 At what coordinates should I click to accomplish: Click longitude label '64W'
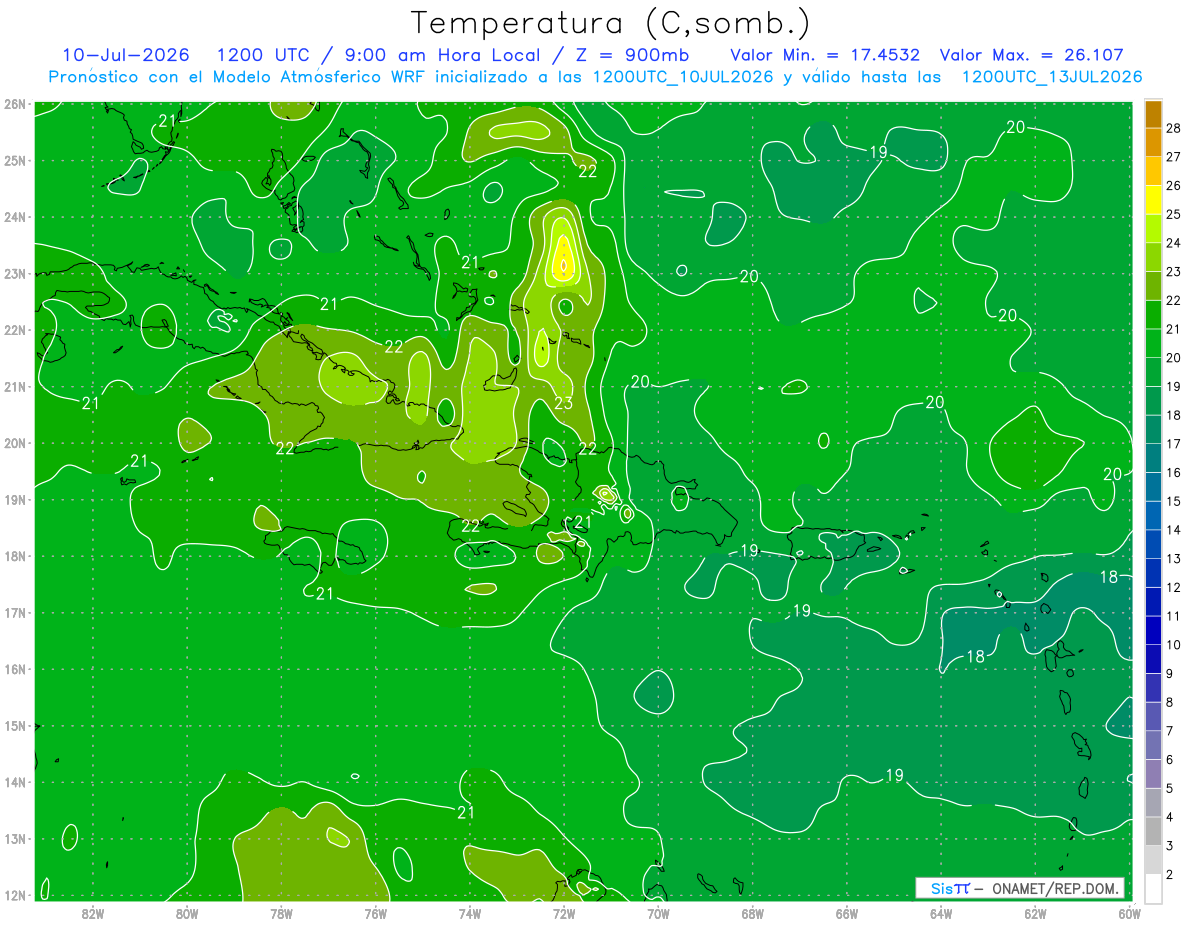[x=941, y=913]
